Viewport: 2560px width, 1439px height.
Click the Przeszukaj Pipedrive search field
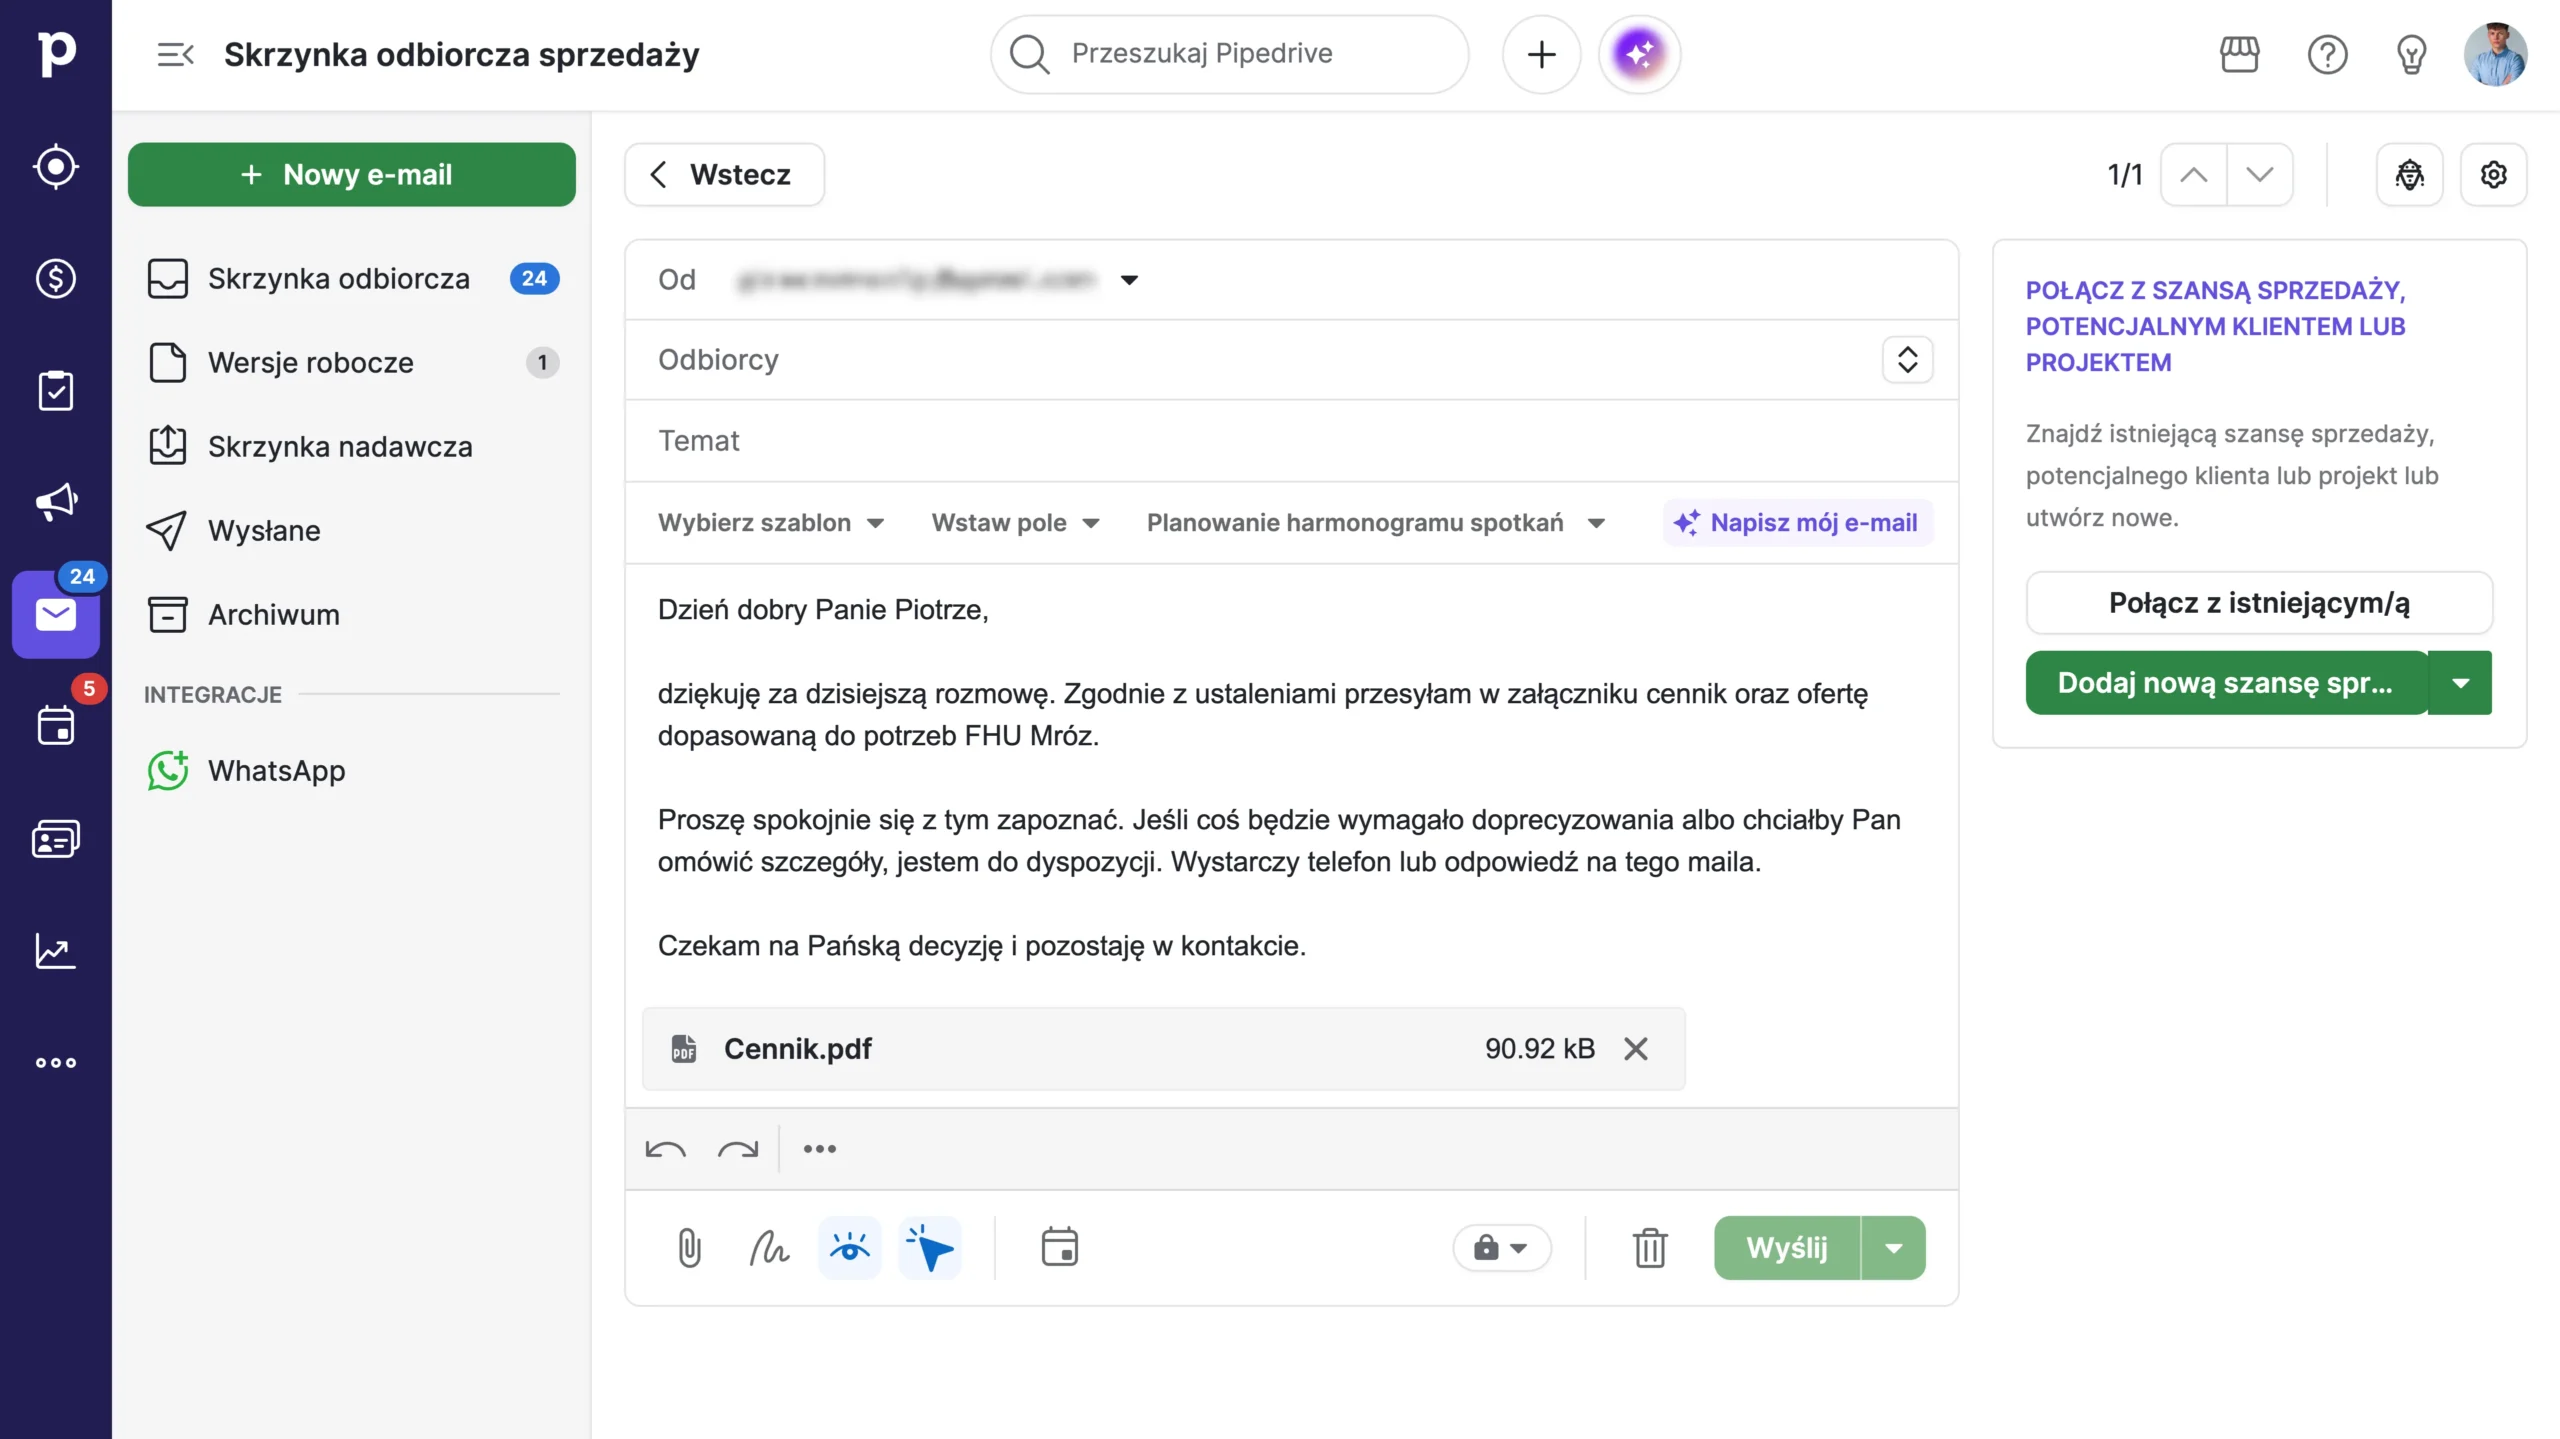1230,54
